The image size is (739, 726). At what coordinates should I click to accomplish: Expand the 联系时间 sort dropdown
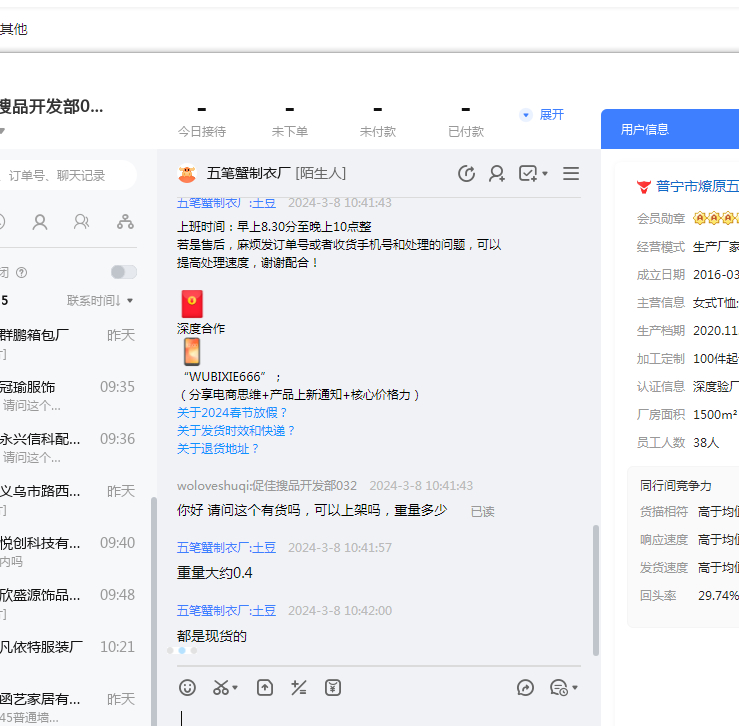[100, 300]
